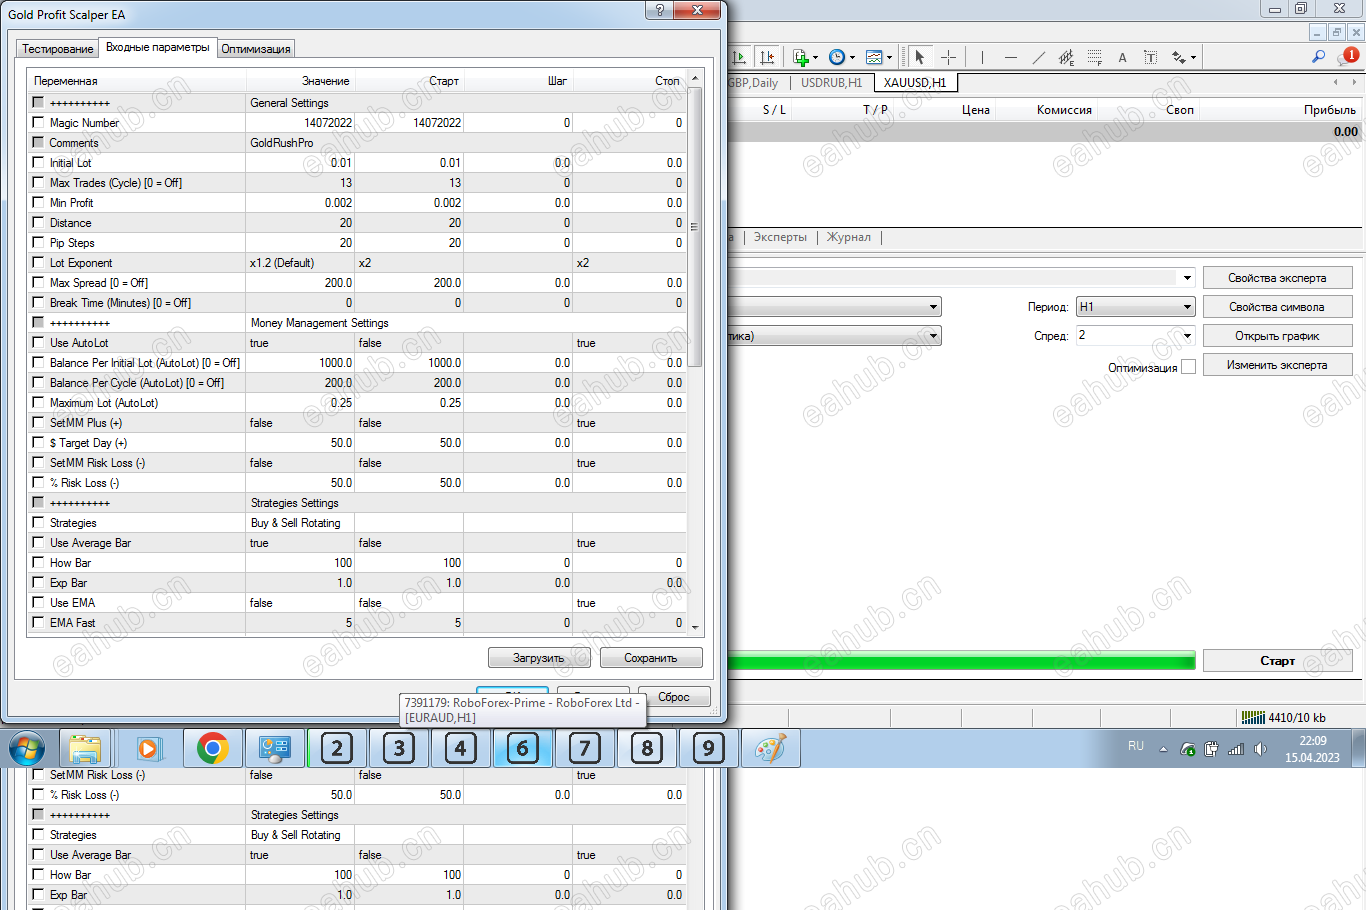Select the Входные параметры tab
The width and height of the screenshot is (1366, 910).
pyautogui.click(x=158, y=47)
